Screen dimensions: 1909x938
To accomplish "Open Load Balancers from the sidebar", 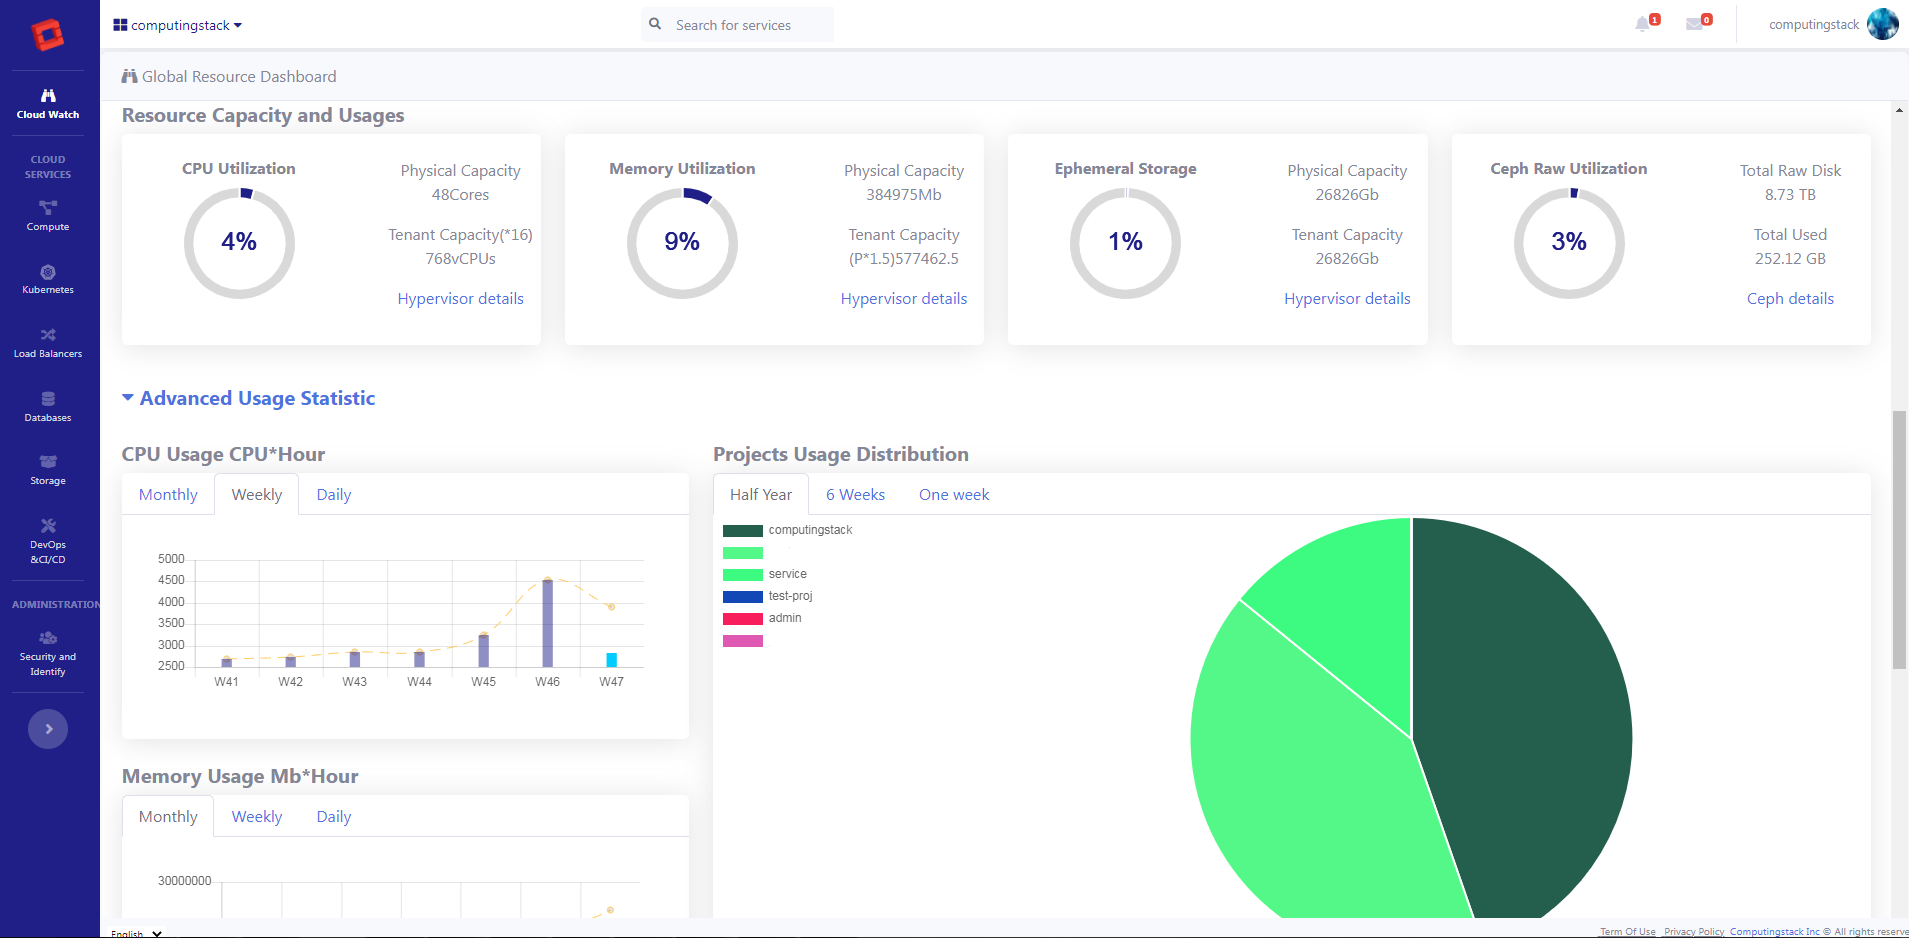I will point(48,343).
